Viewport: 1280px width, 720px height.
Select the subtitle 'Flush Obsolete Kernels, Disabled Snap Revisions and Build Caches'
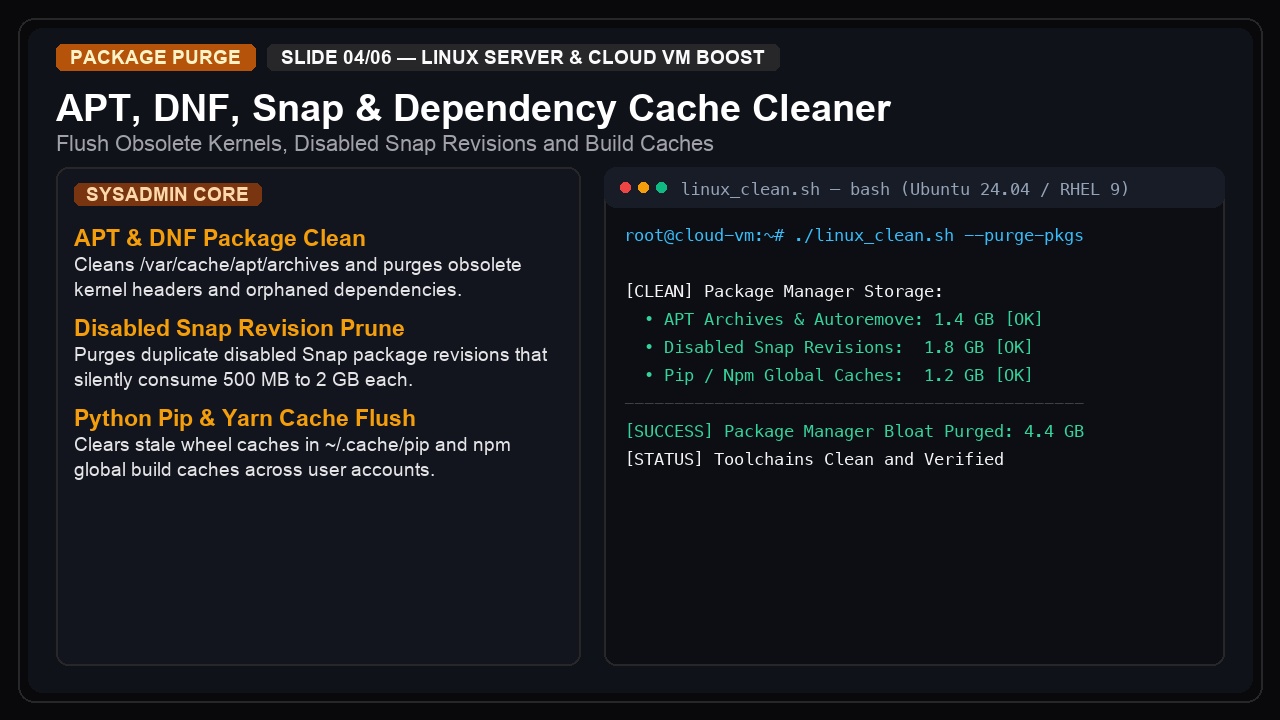(x=385, y=144)
